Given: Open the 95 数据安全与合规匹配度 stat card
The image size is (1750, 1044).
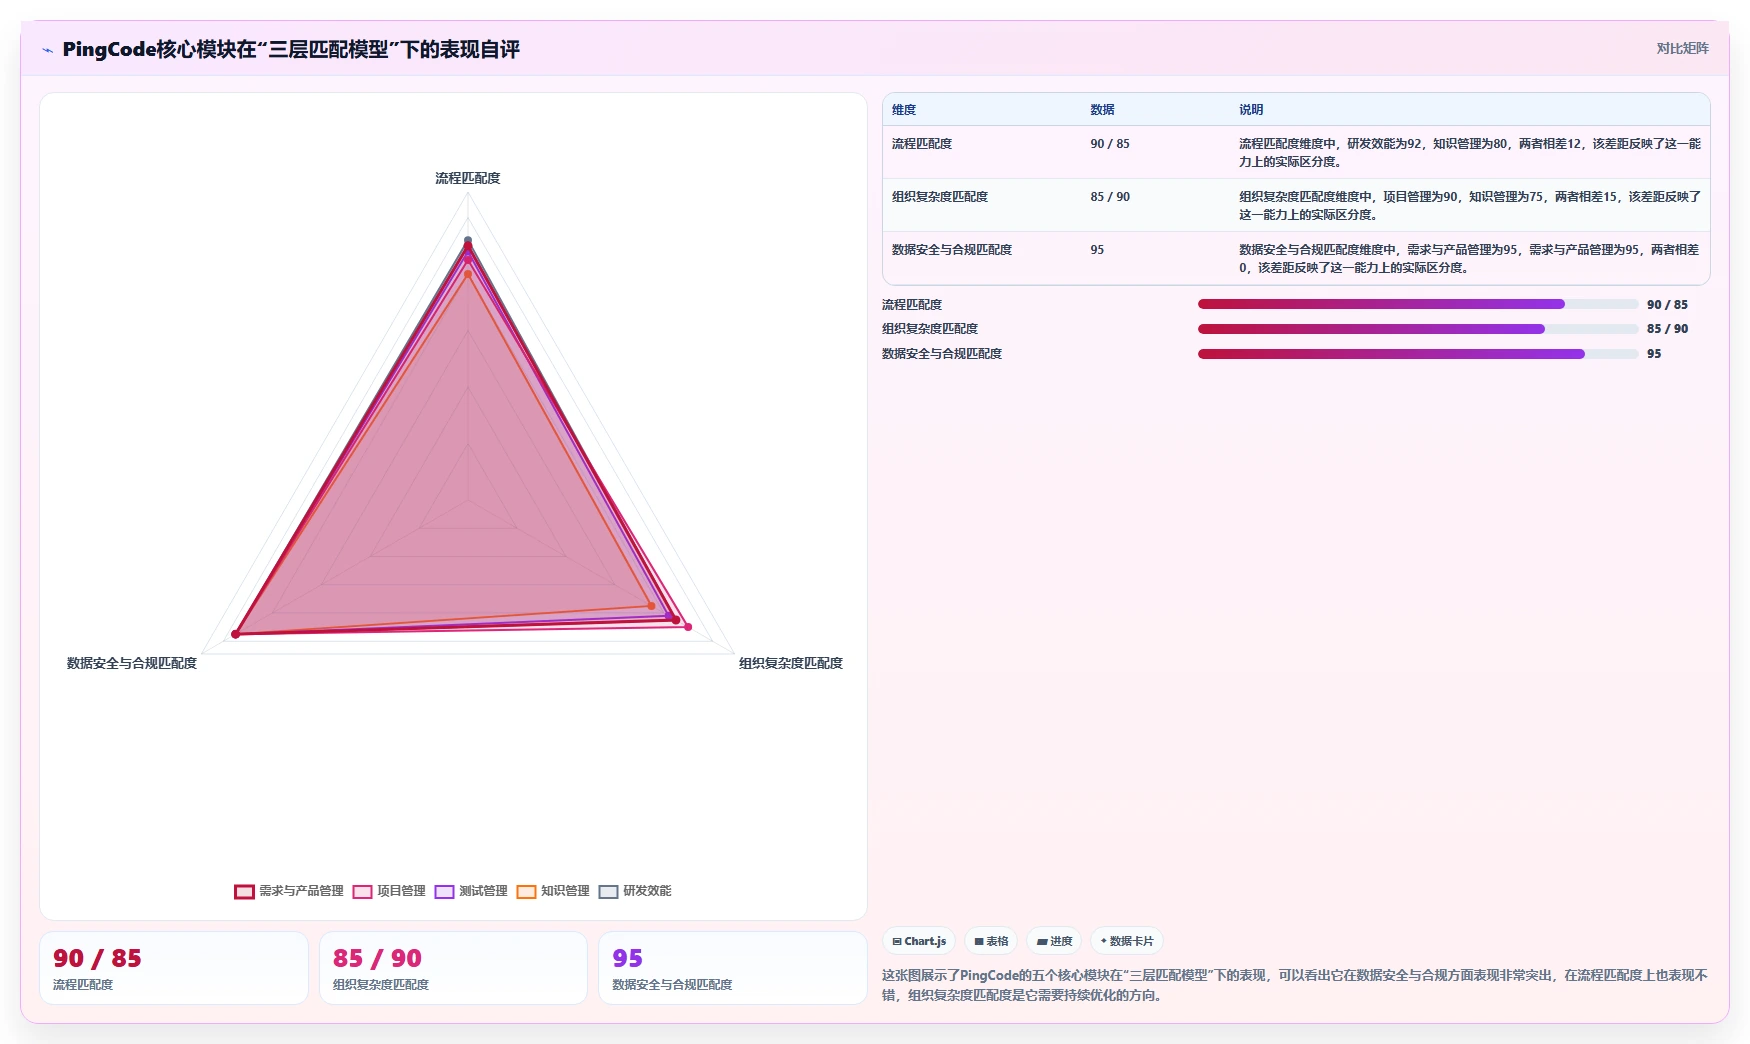Looking at the screenshot, I should [733, 968].
